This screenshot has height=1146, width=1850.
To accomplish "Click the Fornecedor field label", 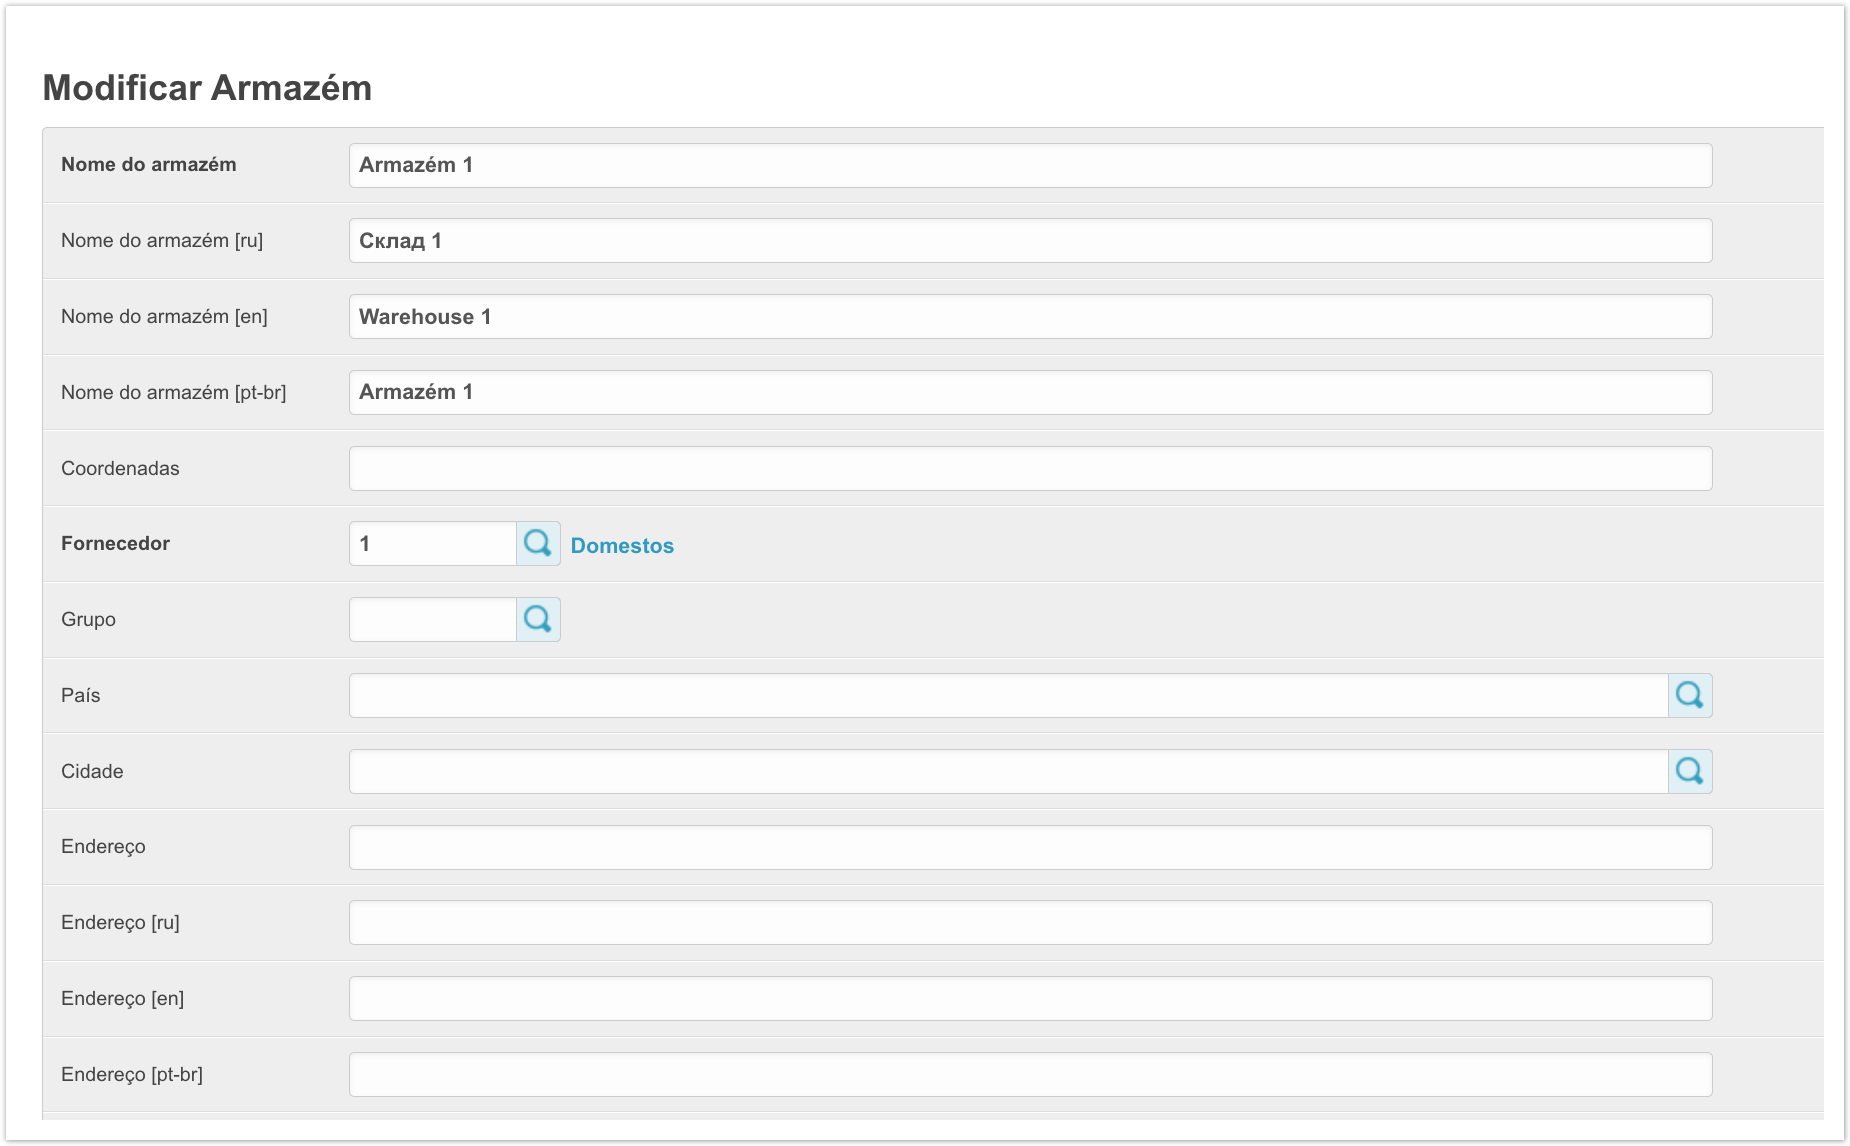I will (x=115, y=544).
